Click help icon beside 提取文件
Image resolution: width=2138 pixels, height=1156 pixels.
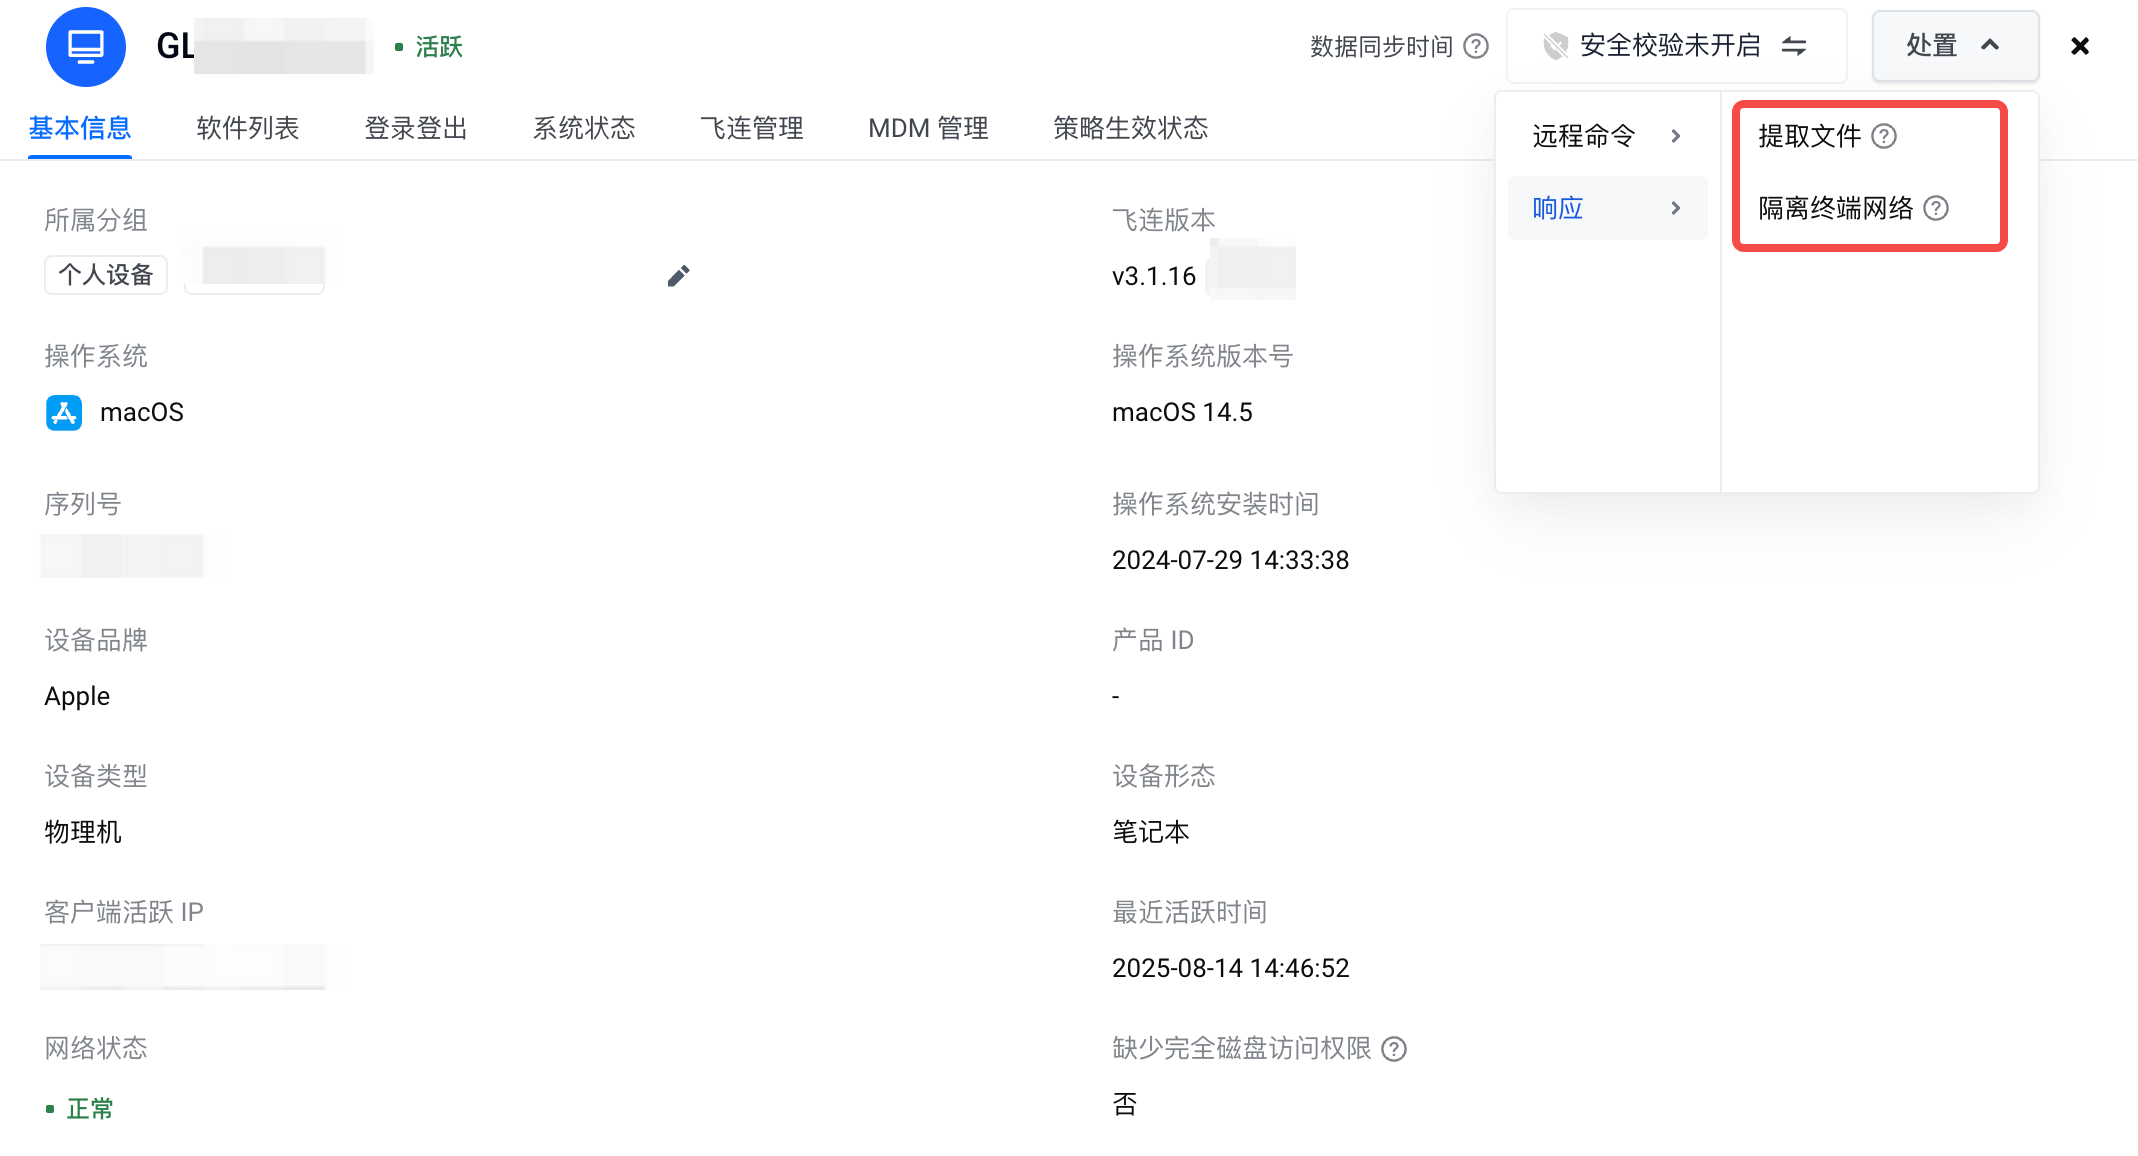click(1884, 136)
